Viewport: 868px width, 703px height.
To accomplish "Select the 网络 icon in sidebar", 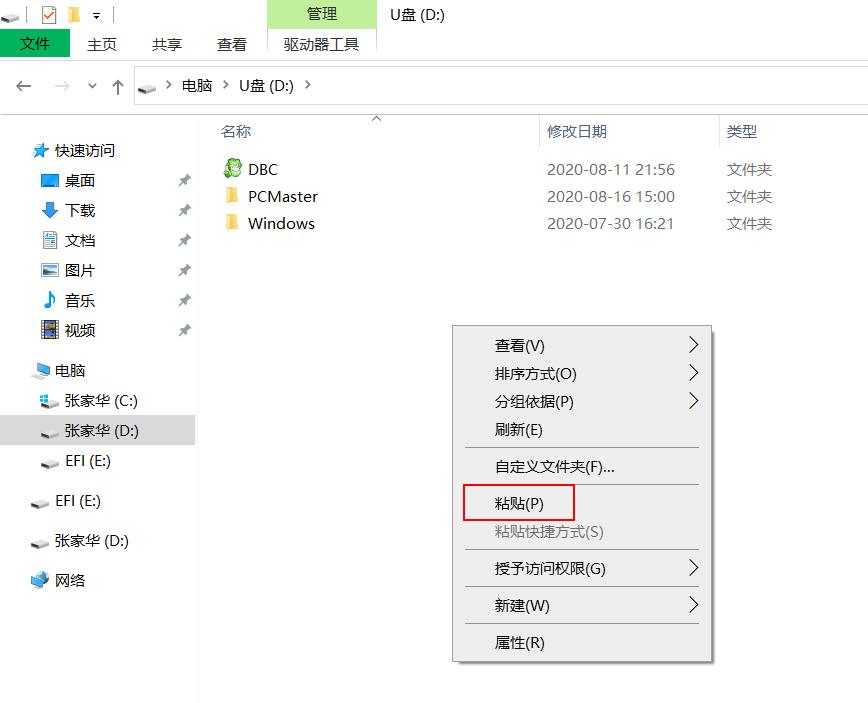I will (x=40, y=580).
